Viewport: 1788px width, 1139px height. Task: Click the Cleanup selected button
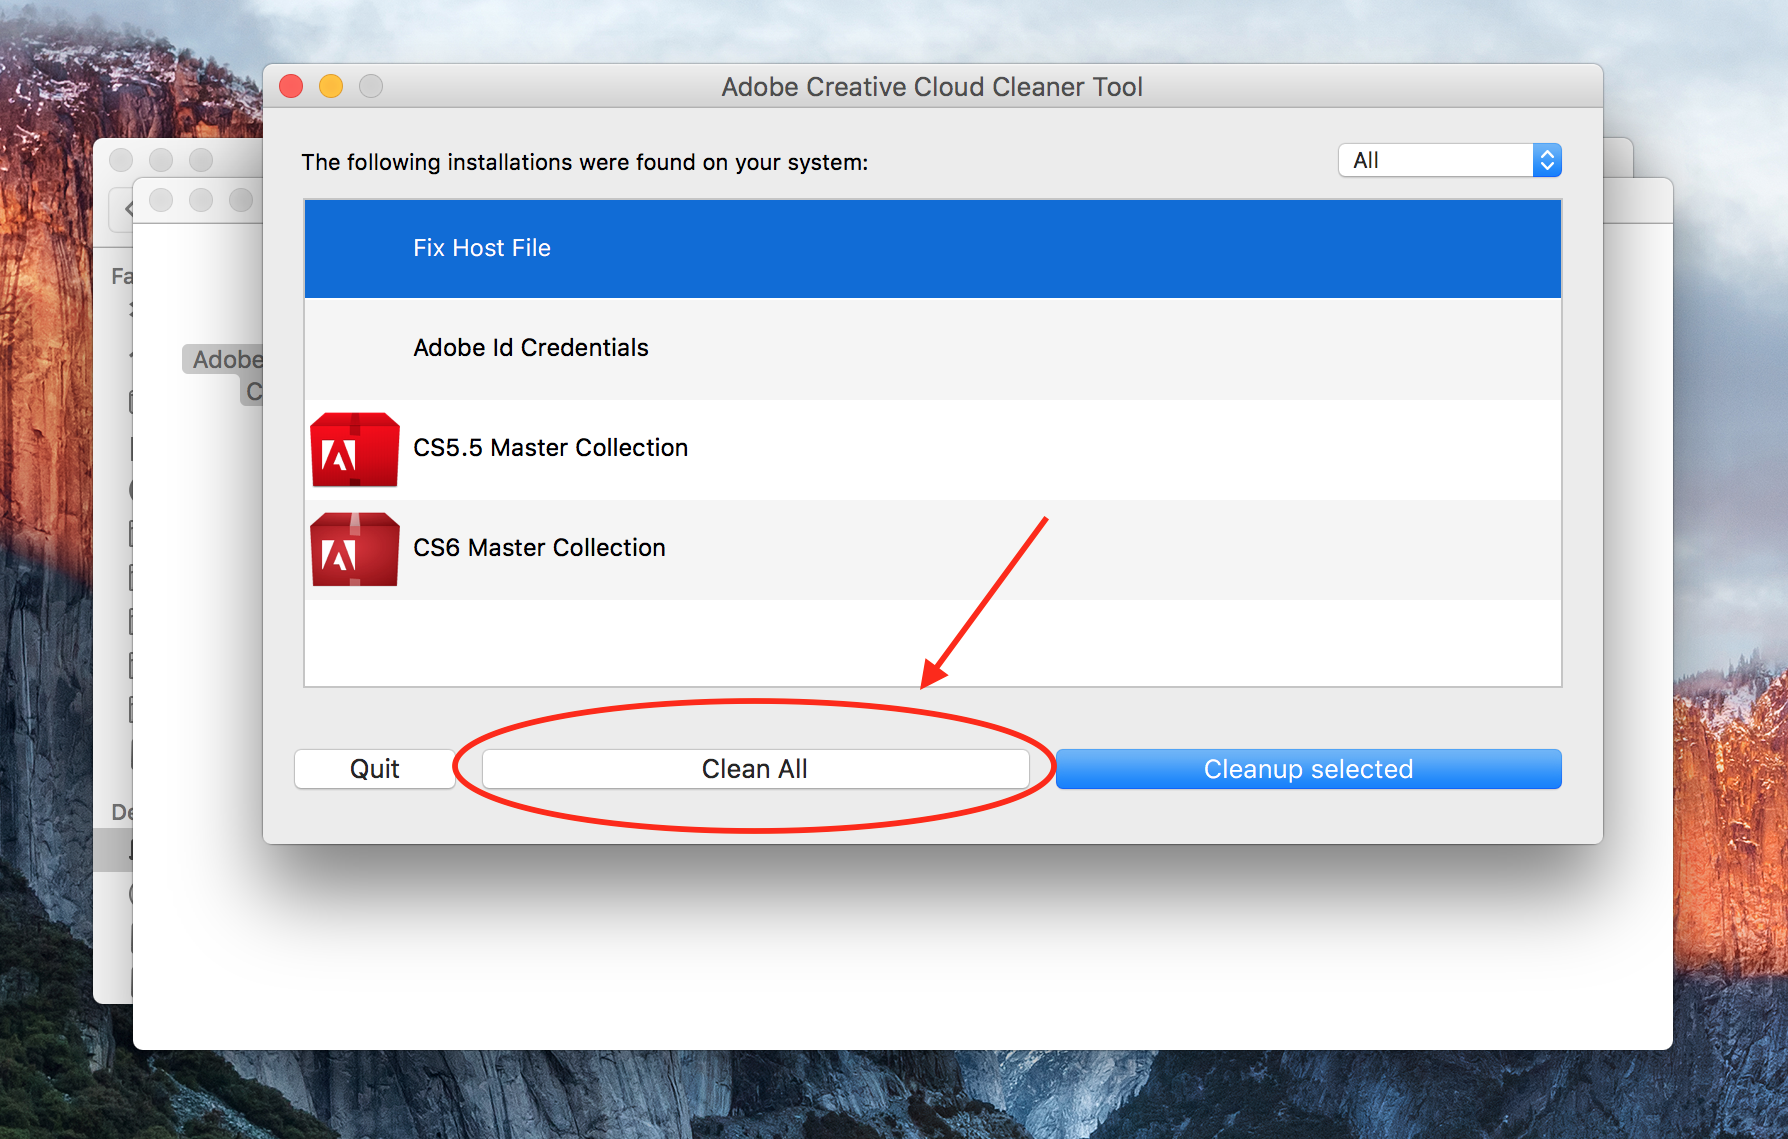point(1308,769)
